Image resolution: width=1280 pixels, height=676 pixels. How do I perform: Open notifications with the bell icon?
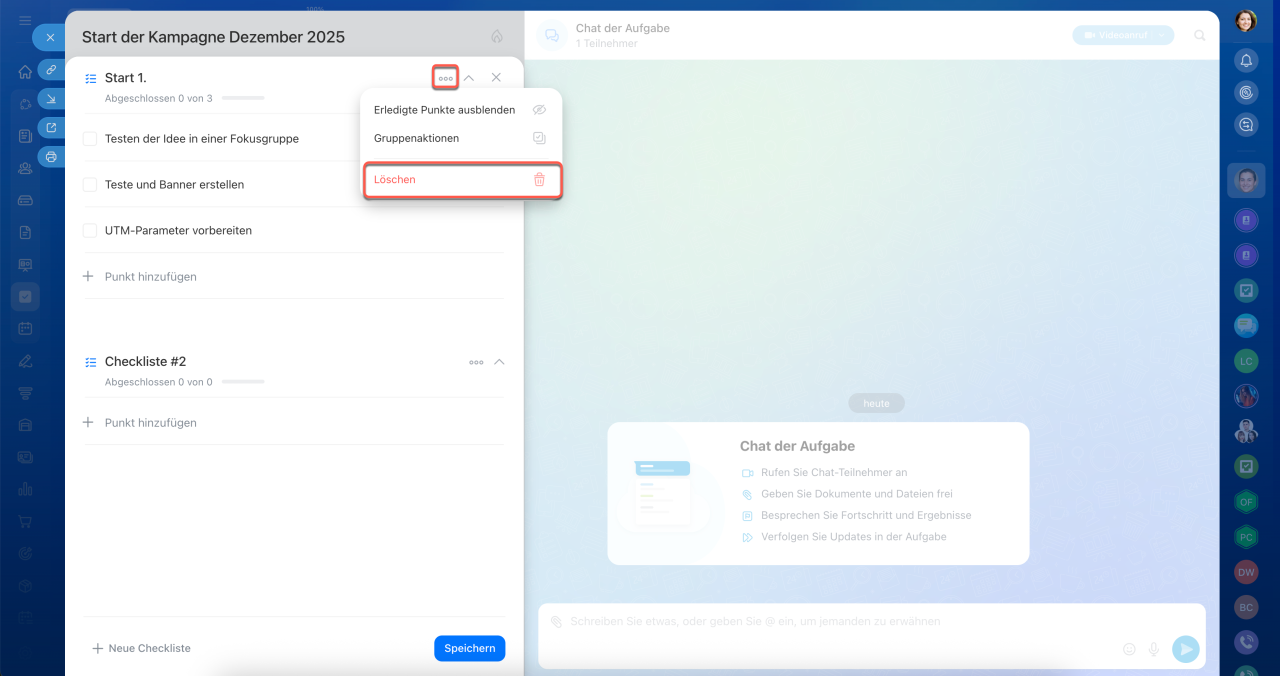1246,60
